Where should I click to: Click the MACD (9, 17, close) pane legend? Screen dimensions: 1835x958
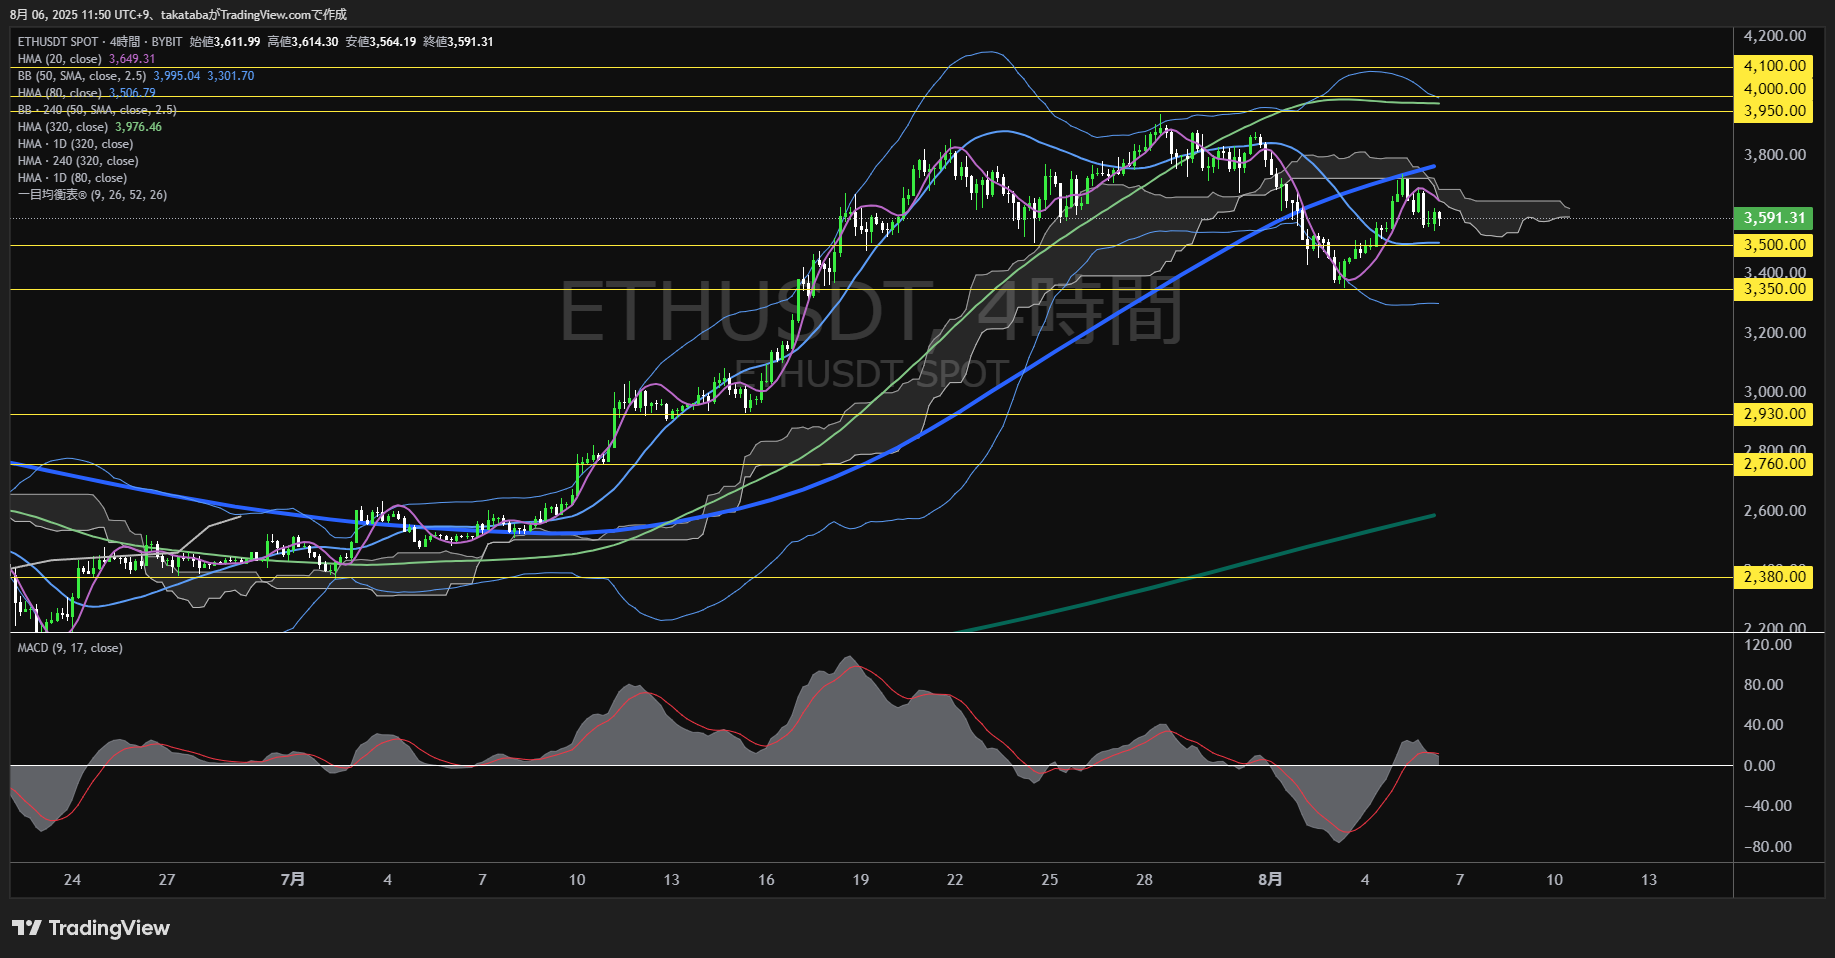70,648
